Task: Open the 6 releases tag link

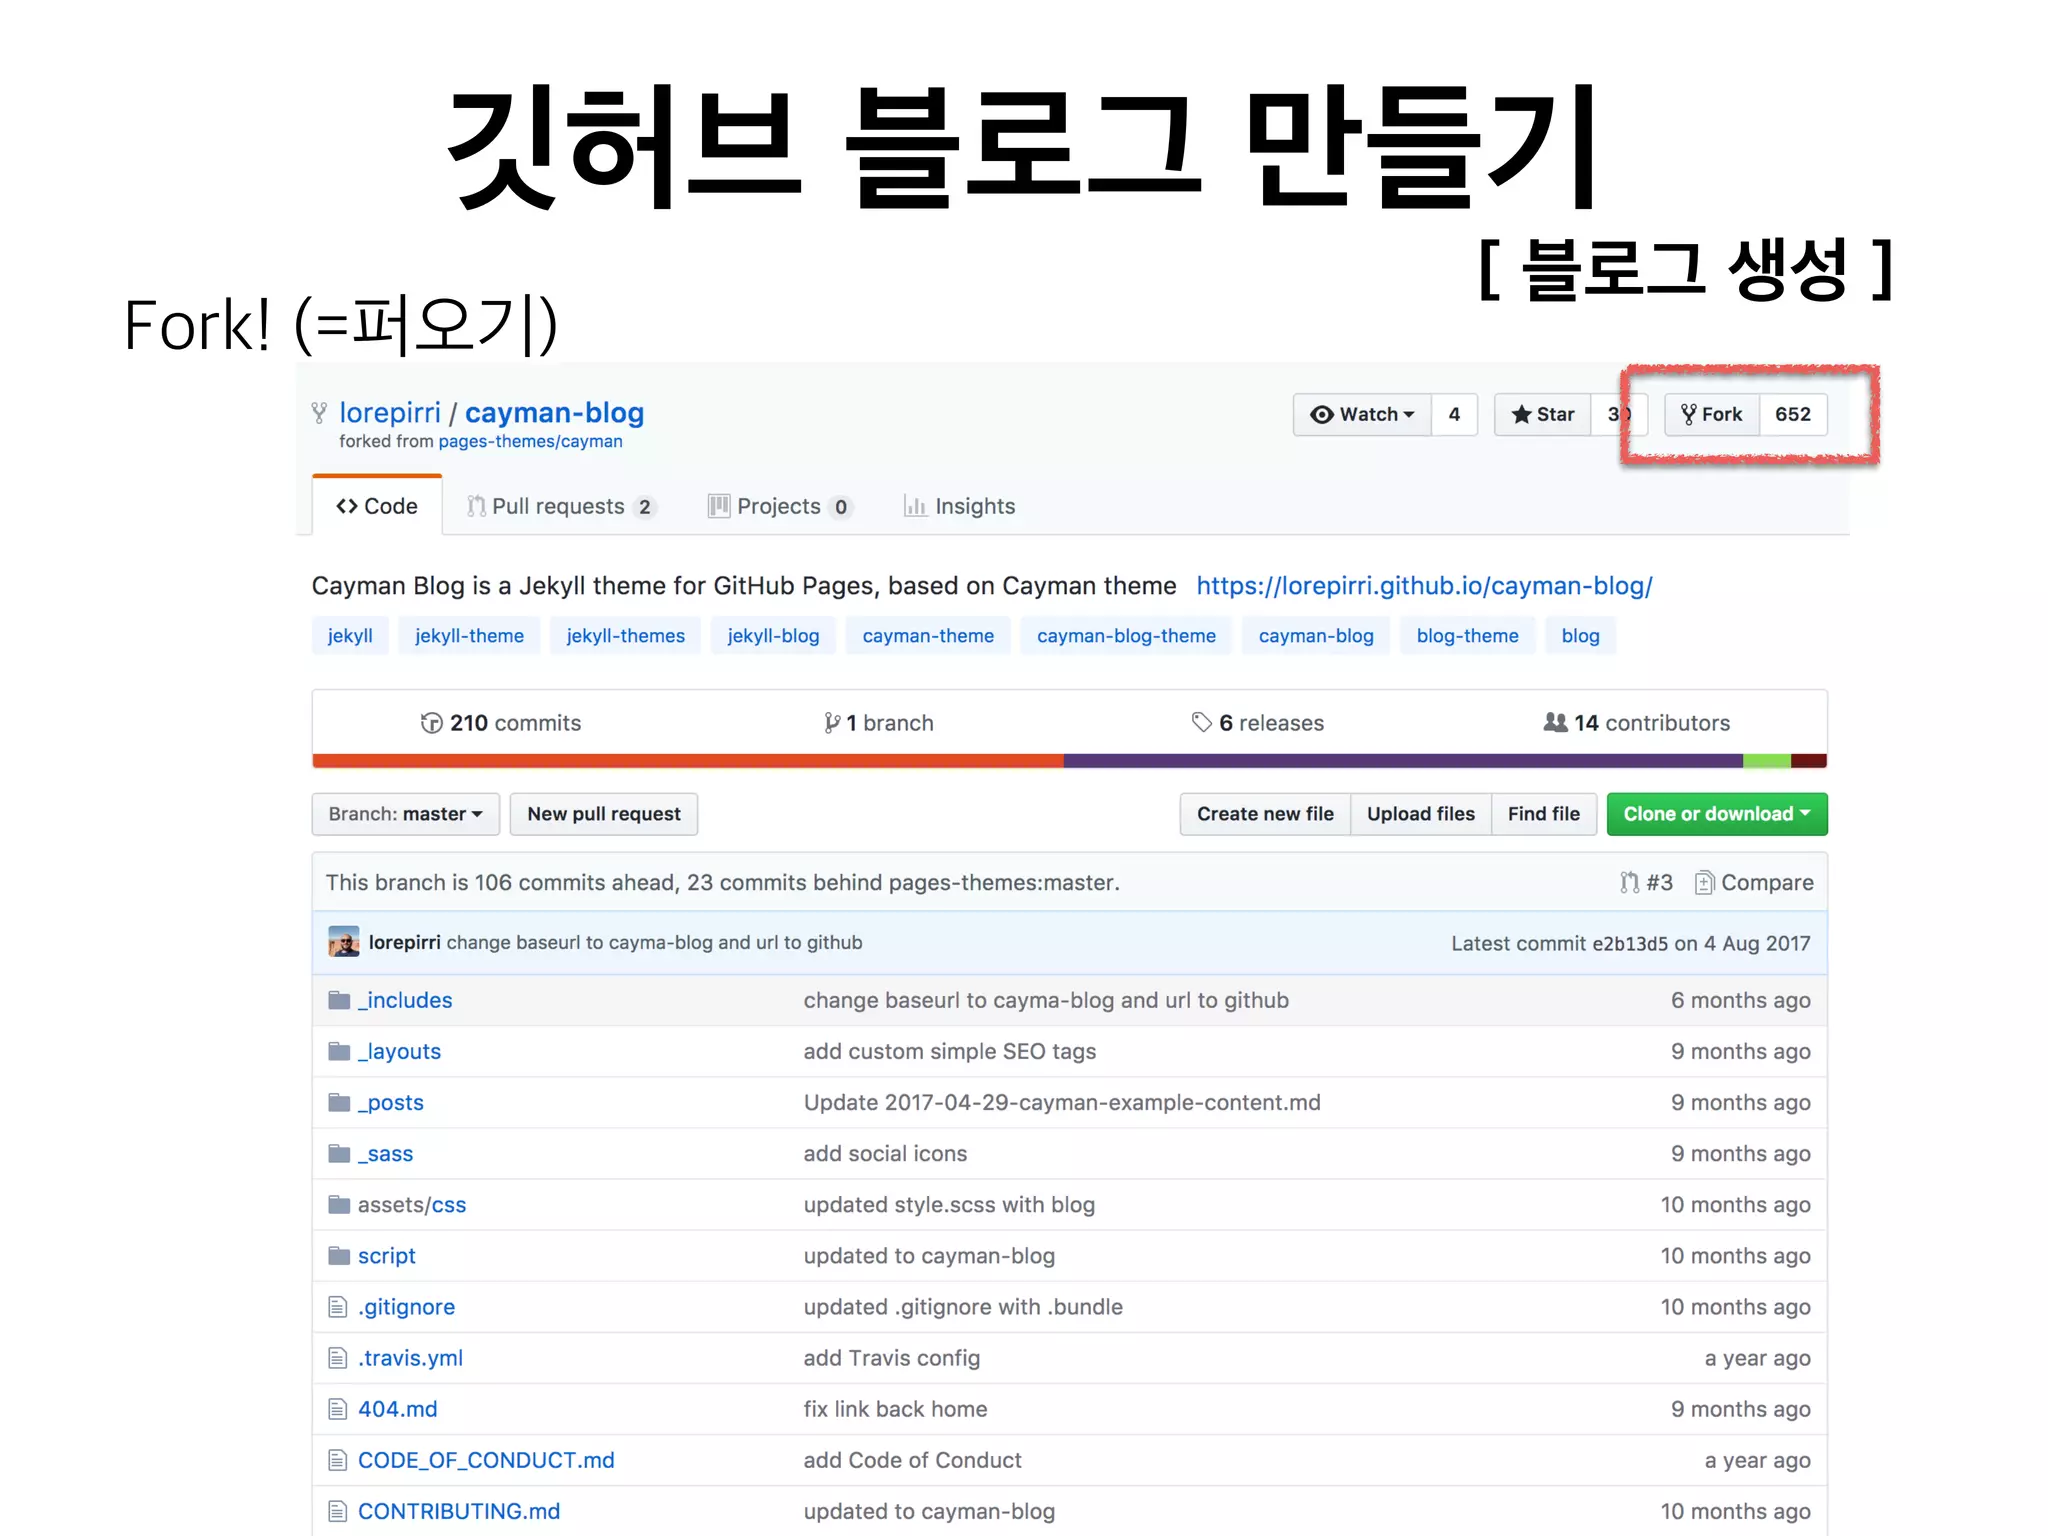Action: 1257,723
